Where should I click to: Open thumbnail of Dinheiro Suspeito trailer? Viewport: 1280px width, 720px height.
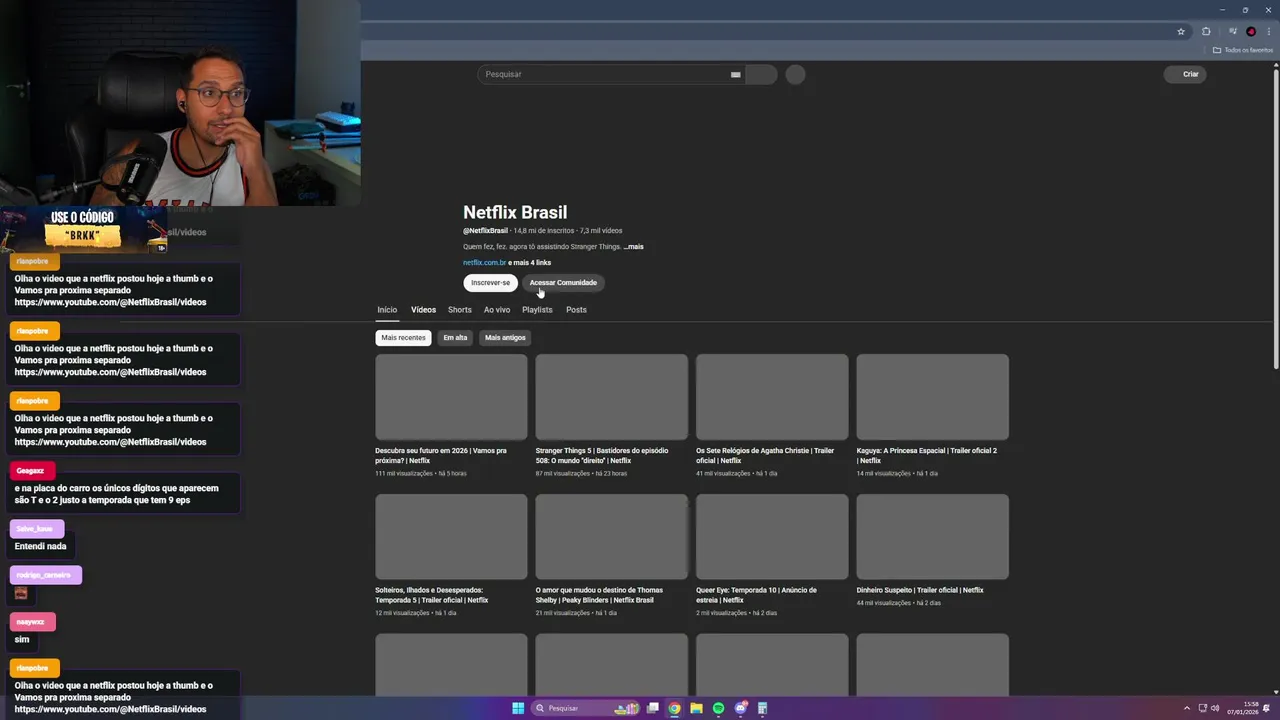pyautogui.click(x=933, y=537)
